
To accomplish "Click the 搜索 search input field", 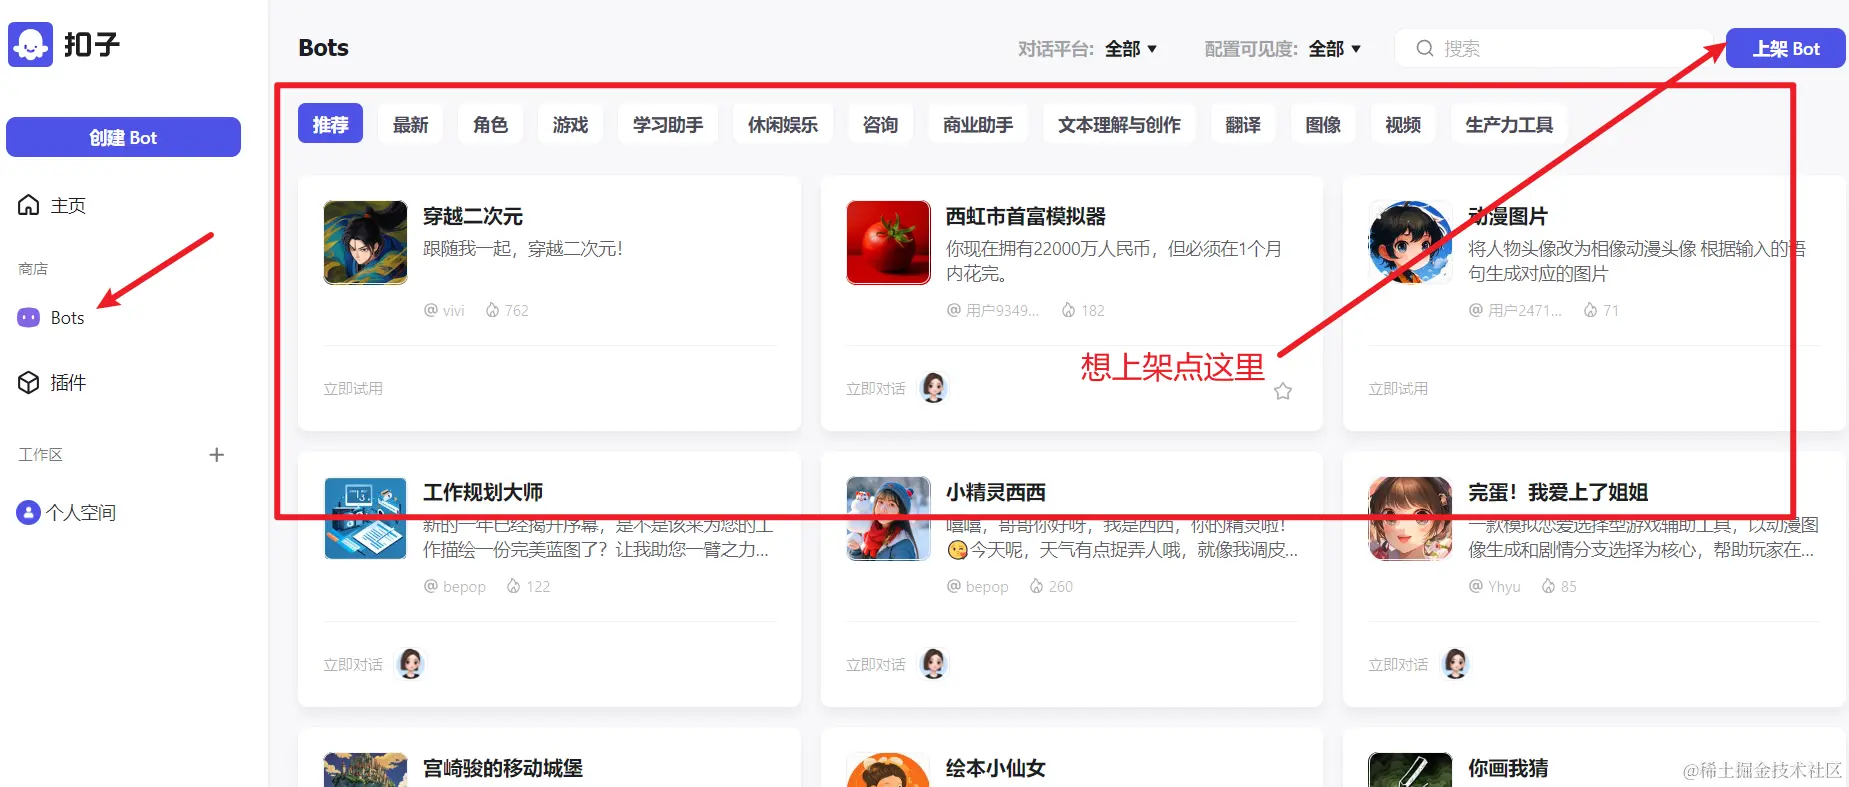I will tap(1555, 48).
